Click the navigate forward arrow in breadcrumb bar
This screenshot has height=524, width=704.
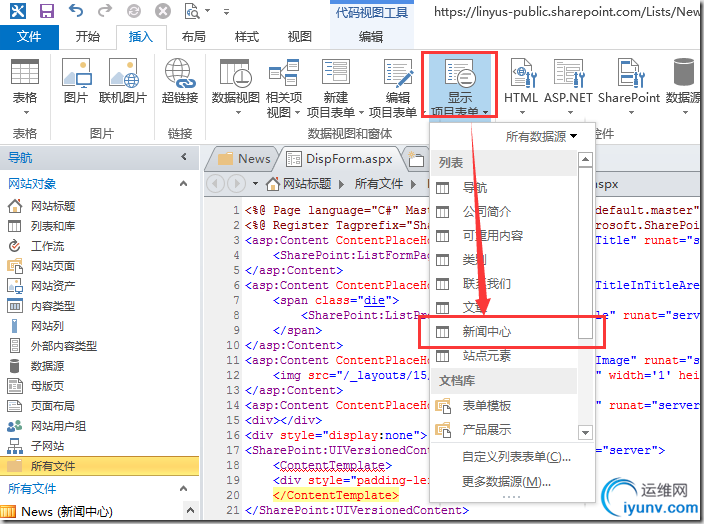[x=236, y=184]
